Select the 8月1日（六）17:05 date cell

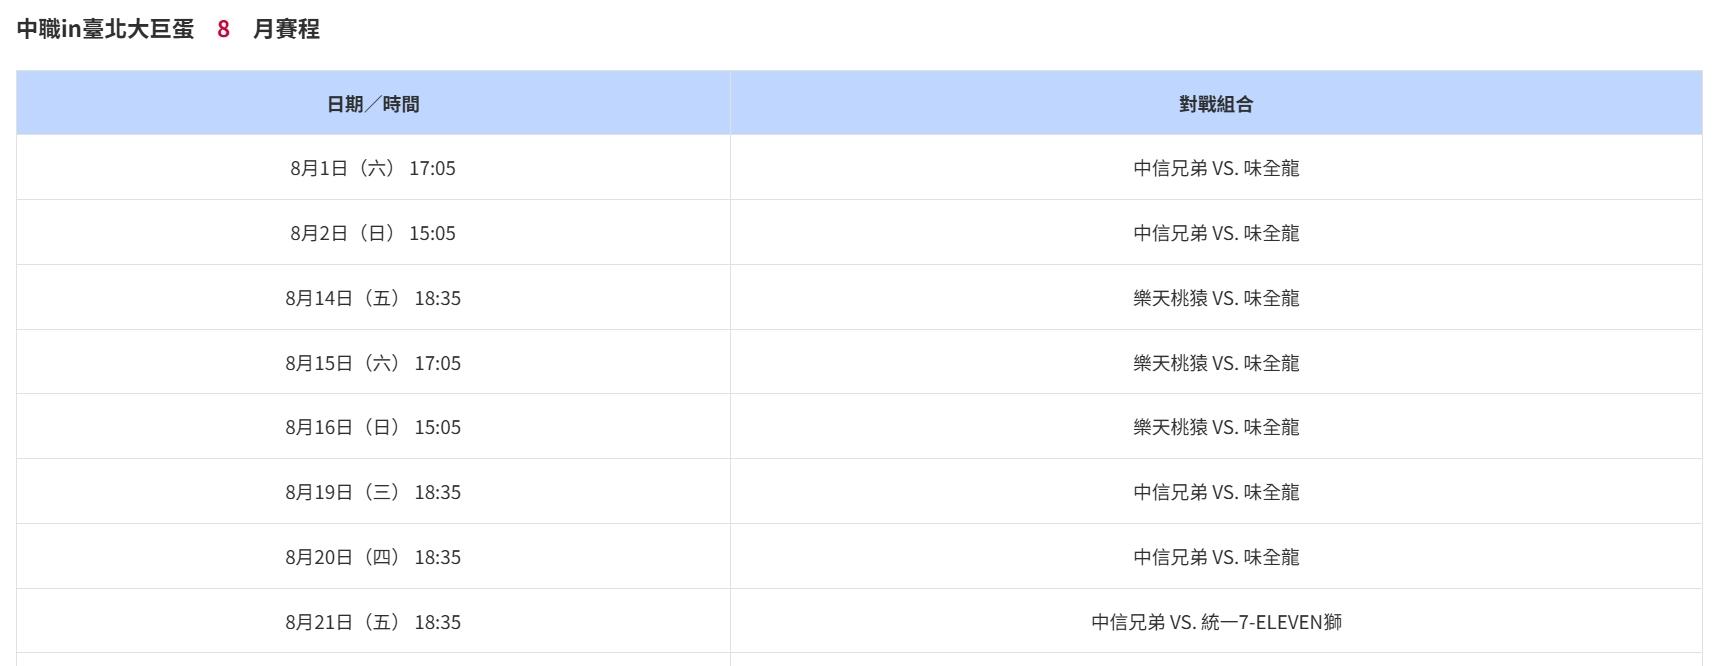point(373,168)
